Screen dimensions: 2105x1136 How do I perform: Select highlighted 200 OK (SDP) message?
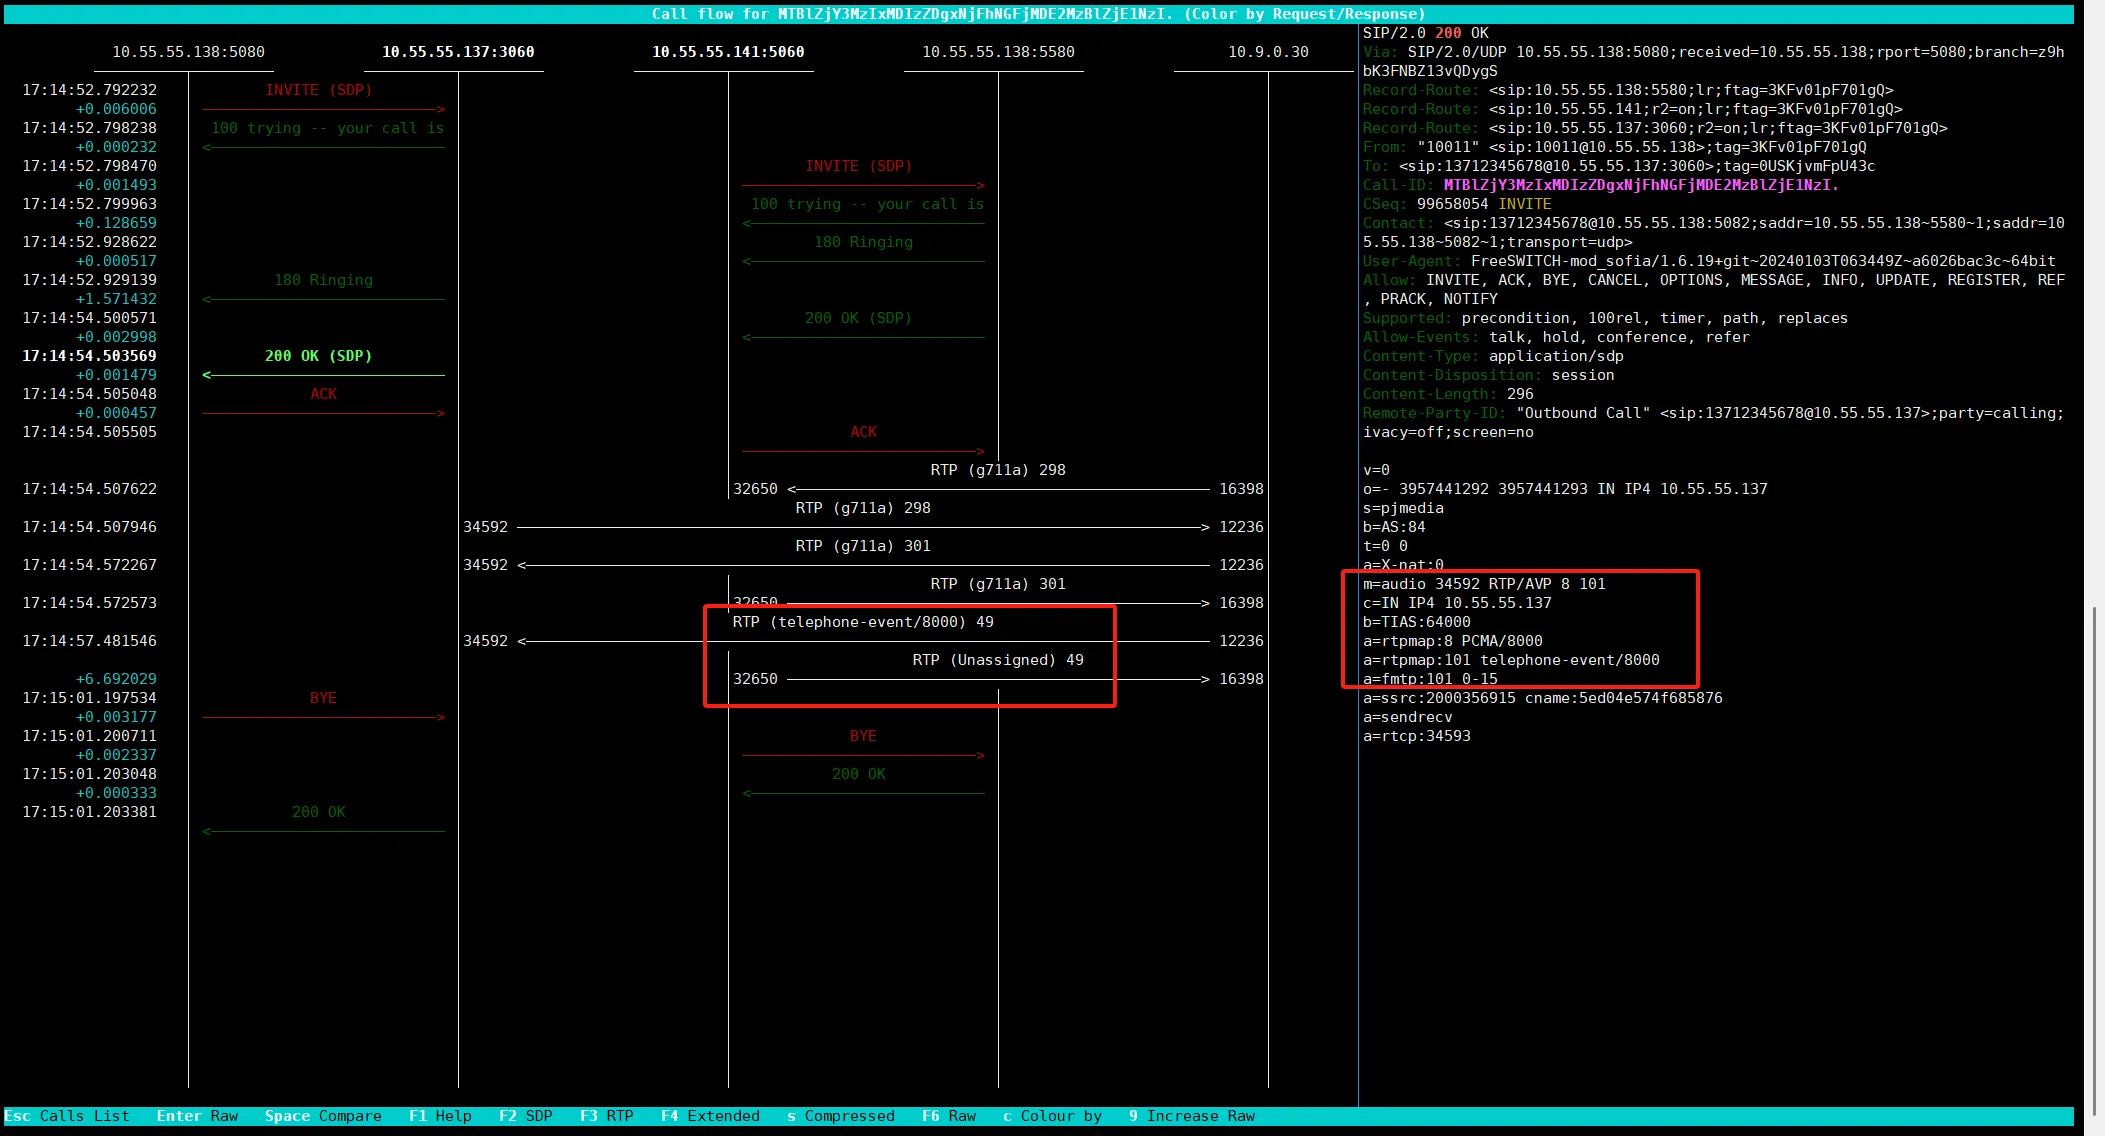pos(318,357)
